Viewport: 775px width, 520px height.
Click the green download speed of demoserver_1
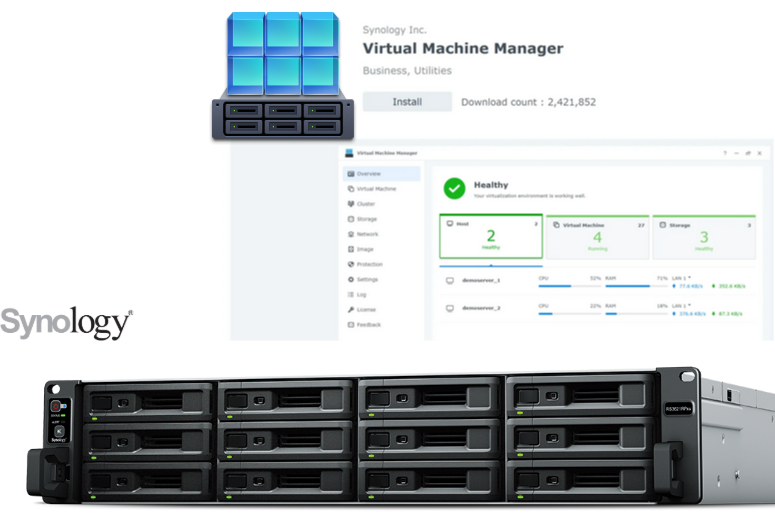click(729, 286)
